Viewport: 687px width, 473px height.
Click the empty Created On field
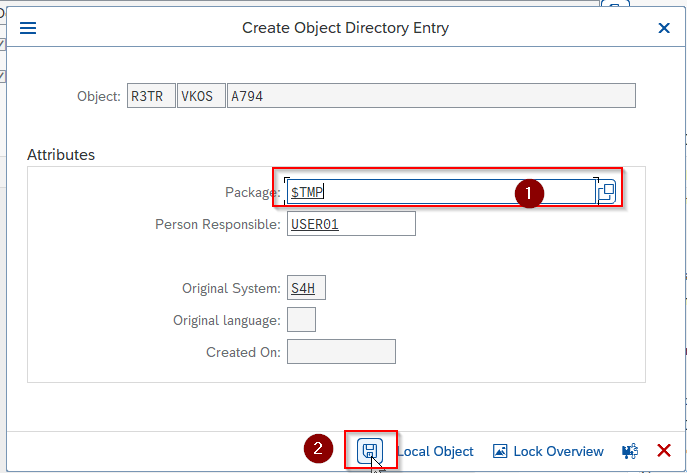click(341, 352)
